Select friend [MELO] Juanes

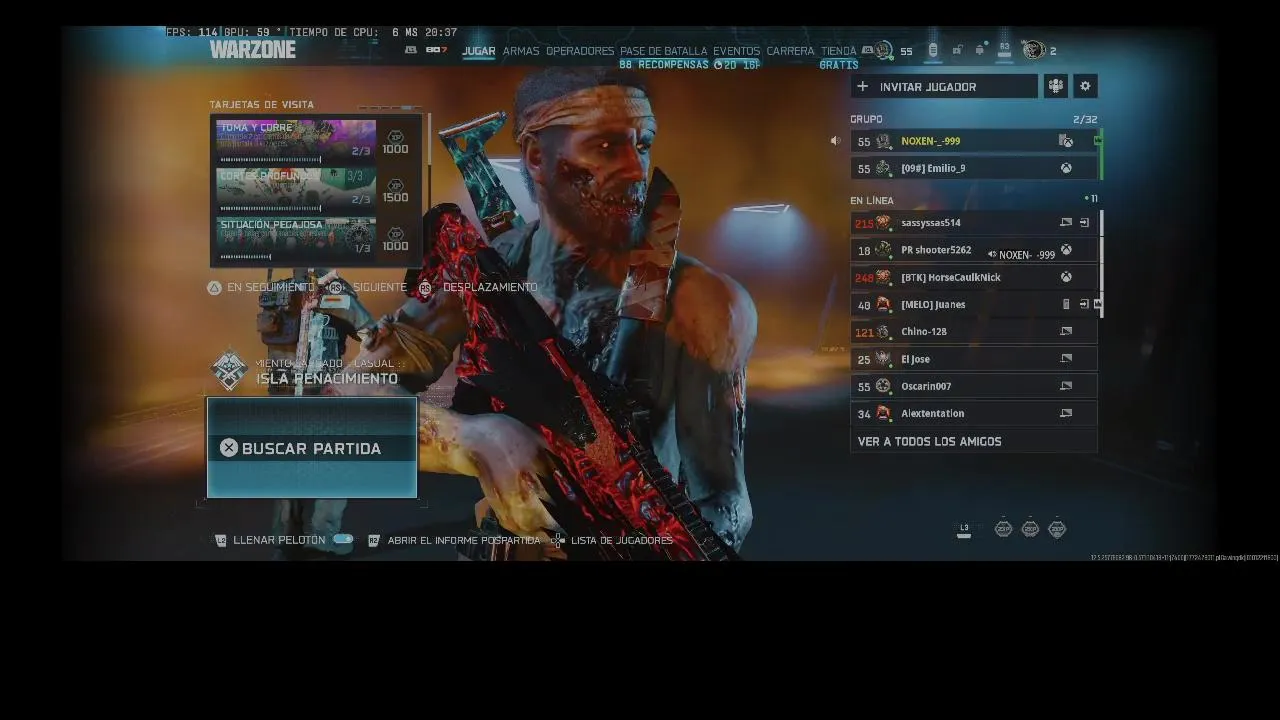pyautogui.click(x=974, y=304)
